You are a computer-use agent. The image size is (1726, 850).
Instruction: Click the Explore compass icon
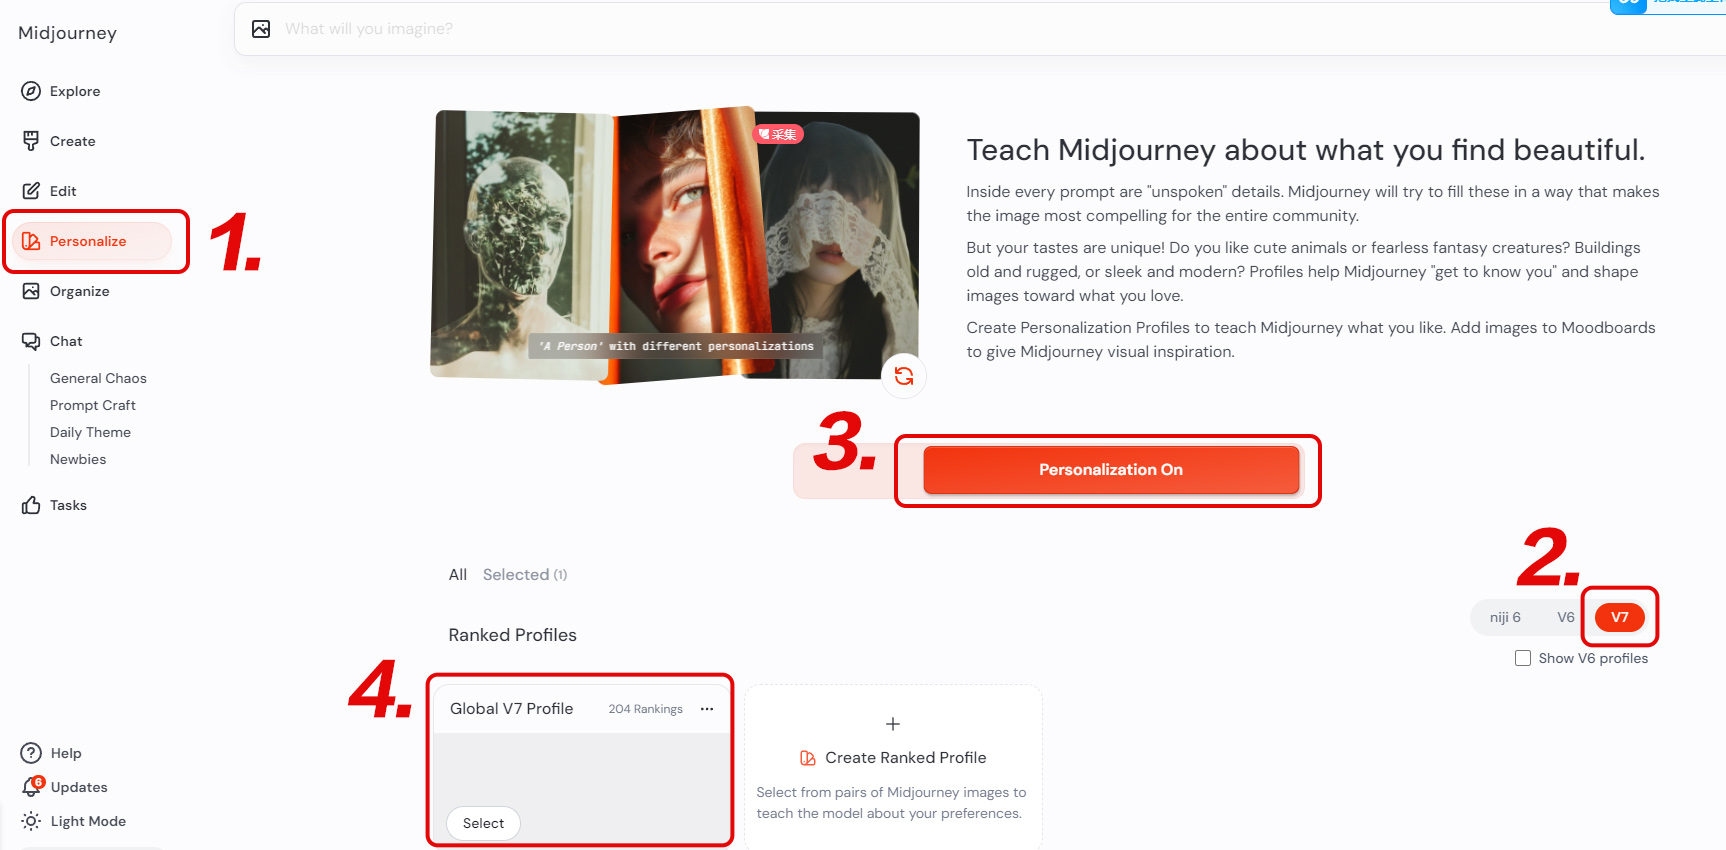tap(31, 91)
